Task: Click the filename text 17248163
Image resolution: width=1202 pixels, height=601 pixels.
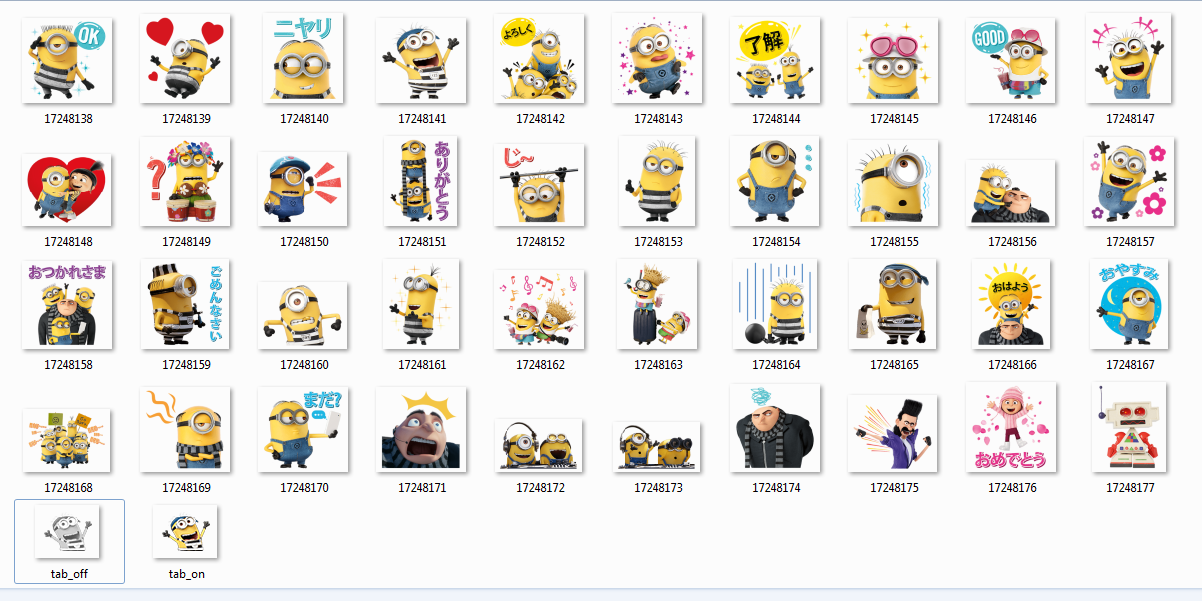Action: tap(658, 365)
